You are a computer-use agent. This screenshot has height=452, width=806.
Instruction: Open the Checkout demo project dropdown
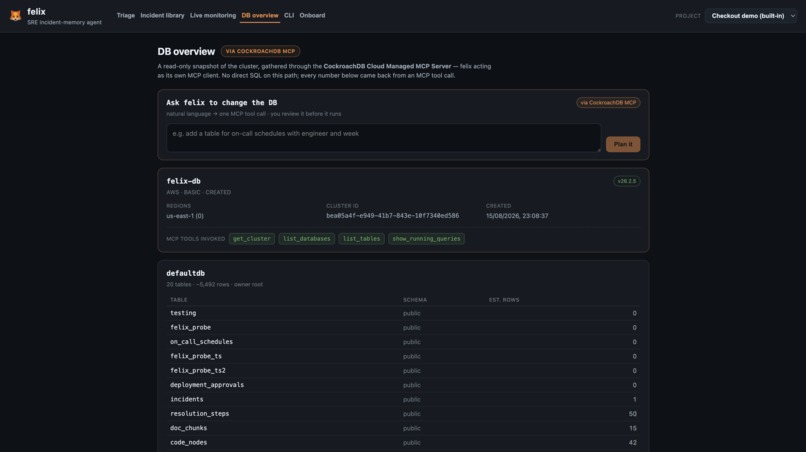click(752, 16)
